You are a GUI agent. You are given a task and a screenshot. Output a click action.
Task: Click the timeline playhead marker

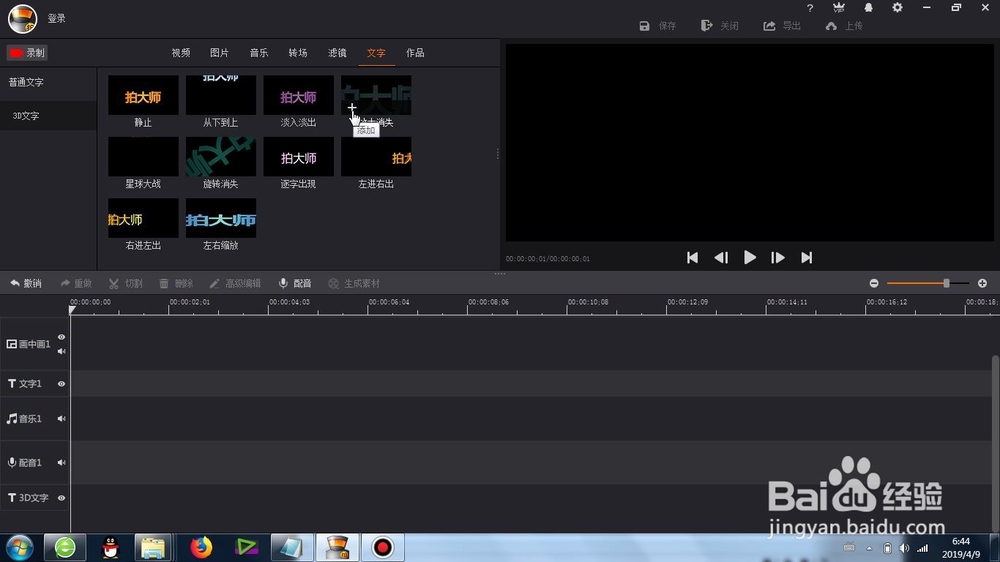72,310
